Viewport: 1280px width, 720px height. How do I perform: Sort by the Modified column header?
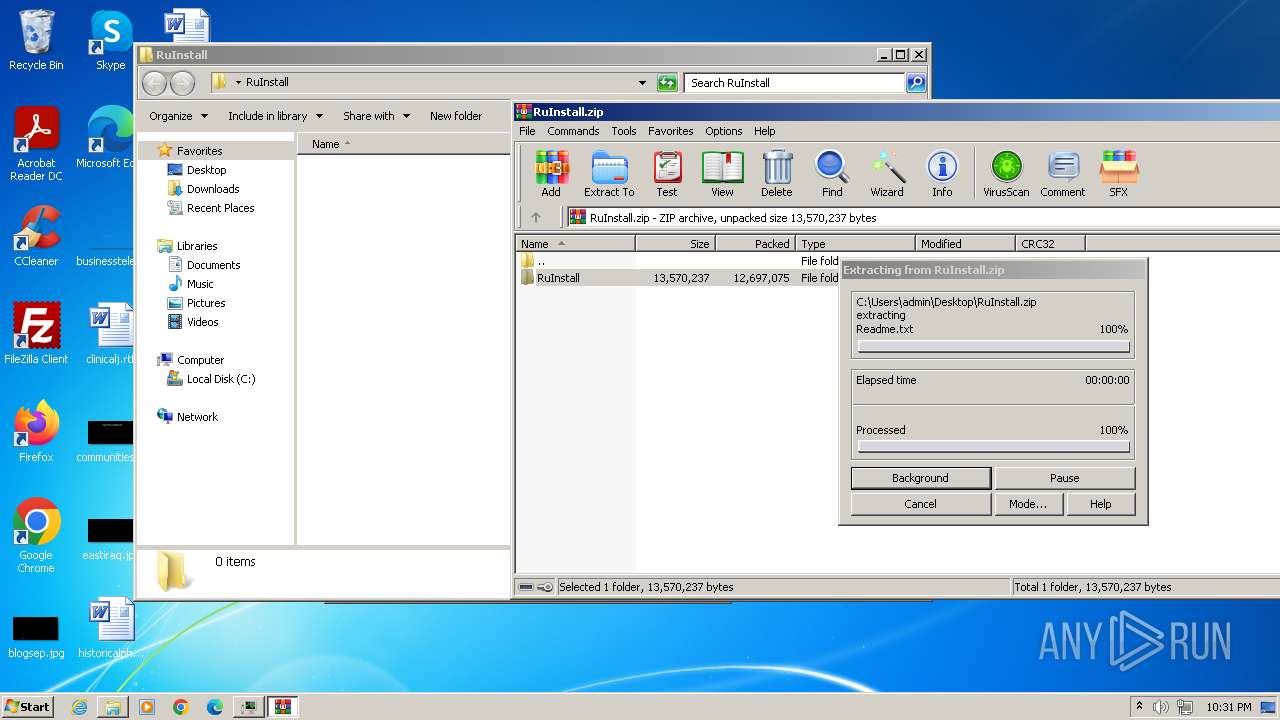pos(965,244)
